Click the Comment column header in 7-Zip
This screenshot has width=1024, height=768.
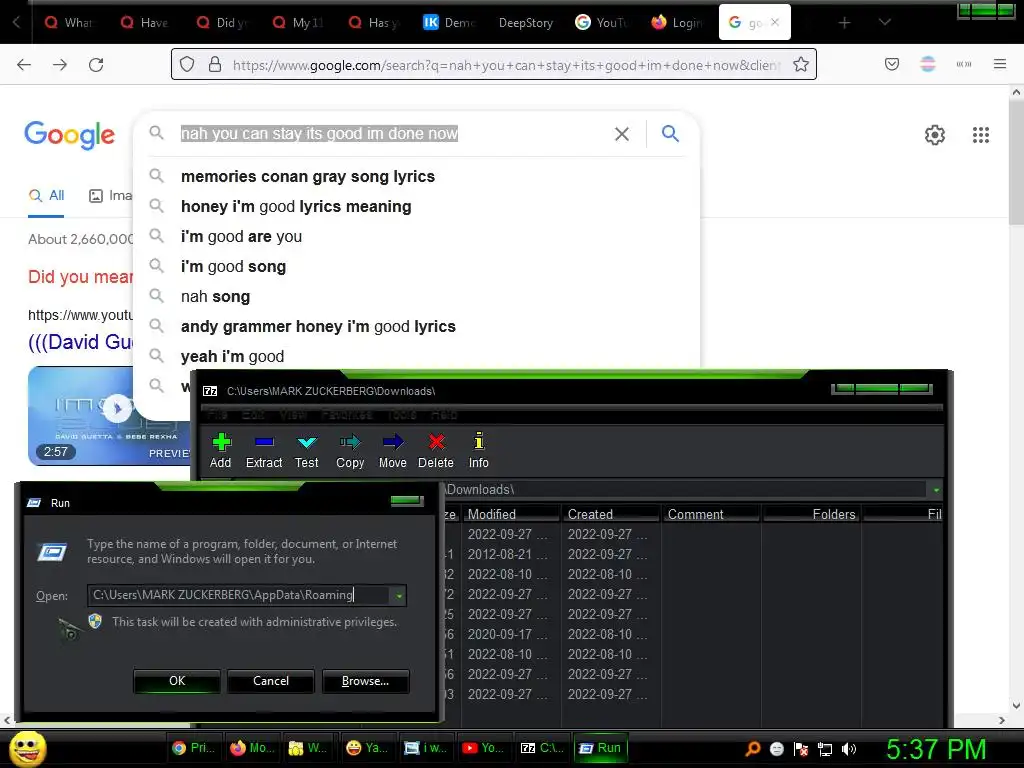pyautogui.click(x=711, y=515)
